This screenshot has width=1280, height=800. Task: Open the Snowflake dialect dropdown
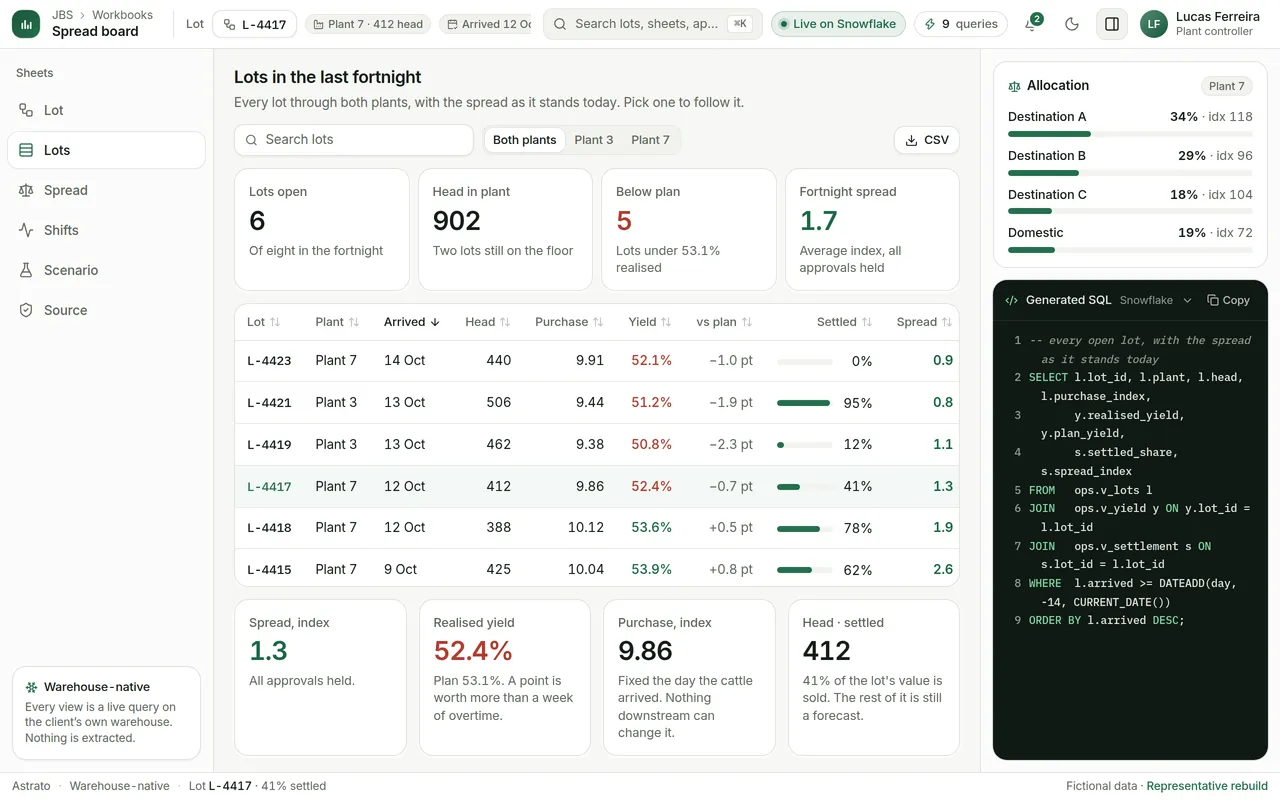1155,300
